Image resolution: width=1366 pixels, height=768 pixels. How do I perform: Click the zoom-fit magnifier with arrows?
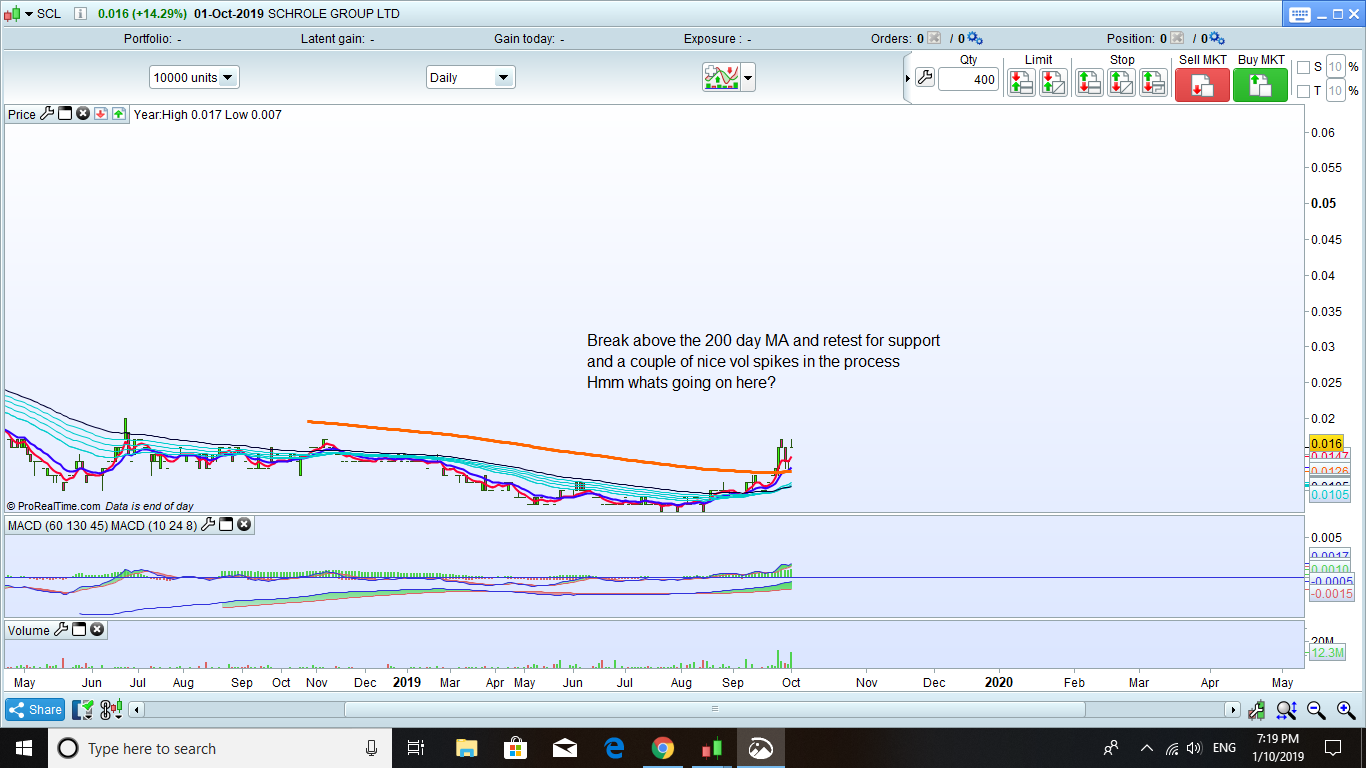1286,710
